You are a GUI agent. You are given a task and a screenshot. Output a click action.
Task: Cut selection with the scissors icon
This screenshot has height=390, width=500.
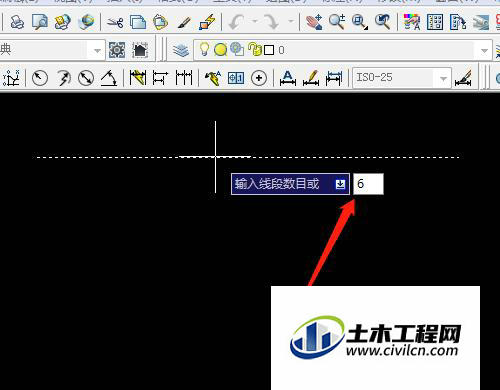click(115, 22)
